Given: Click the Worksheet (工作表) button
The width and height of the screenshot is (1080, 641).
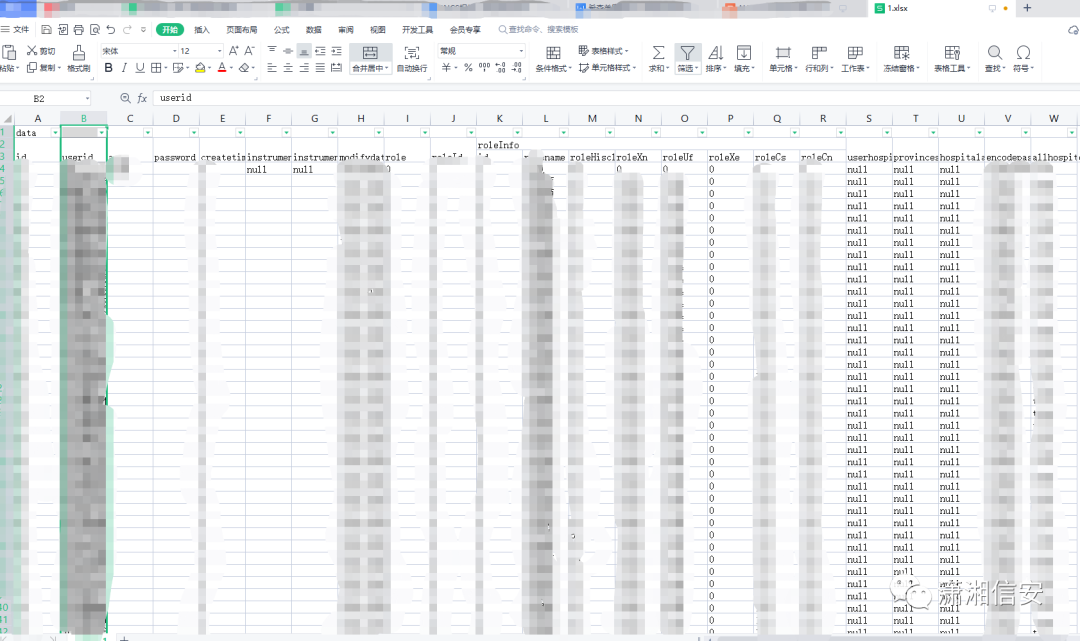Looking at the screenshot, I should 855,59.
